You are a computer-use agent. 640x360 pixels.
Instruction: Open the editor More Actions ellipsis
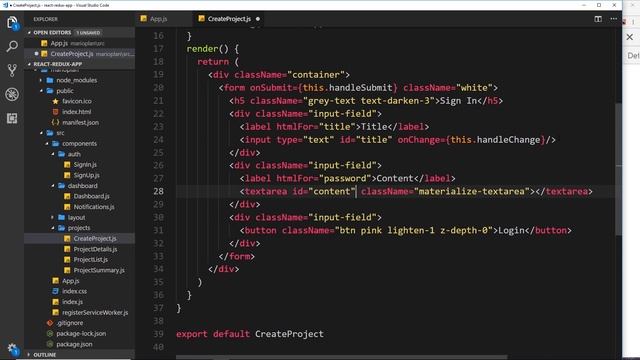(613, 19)
